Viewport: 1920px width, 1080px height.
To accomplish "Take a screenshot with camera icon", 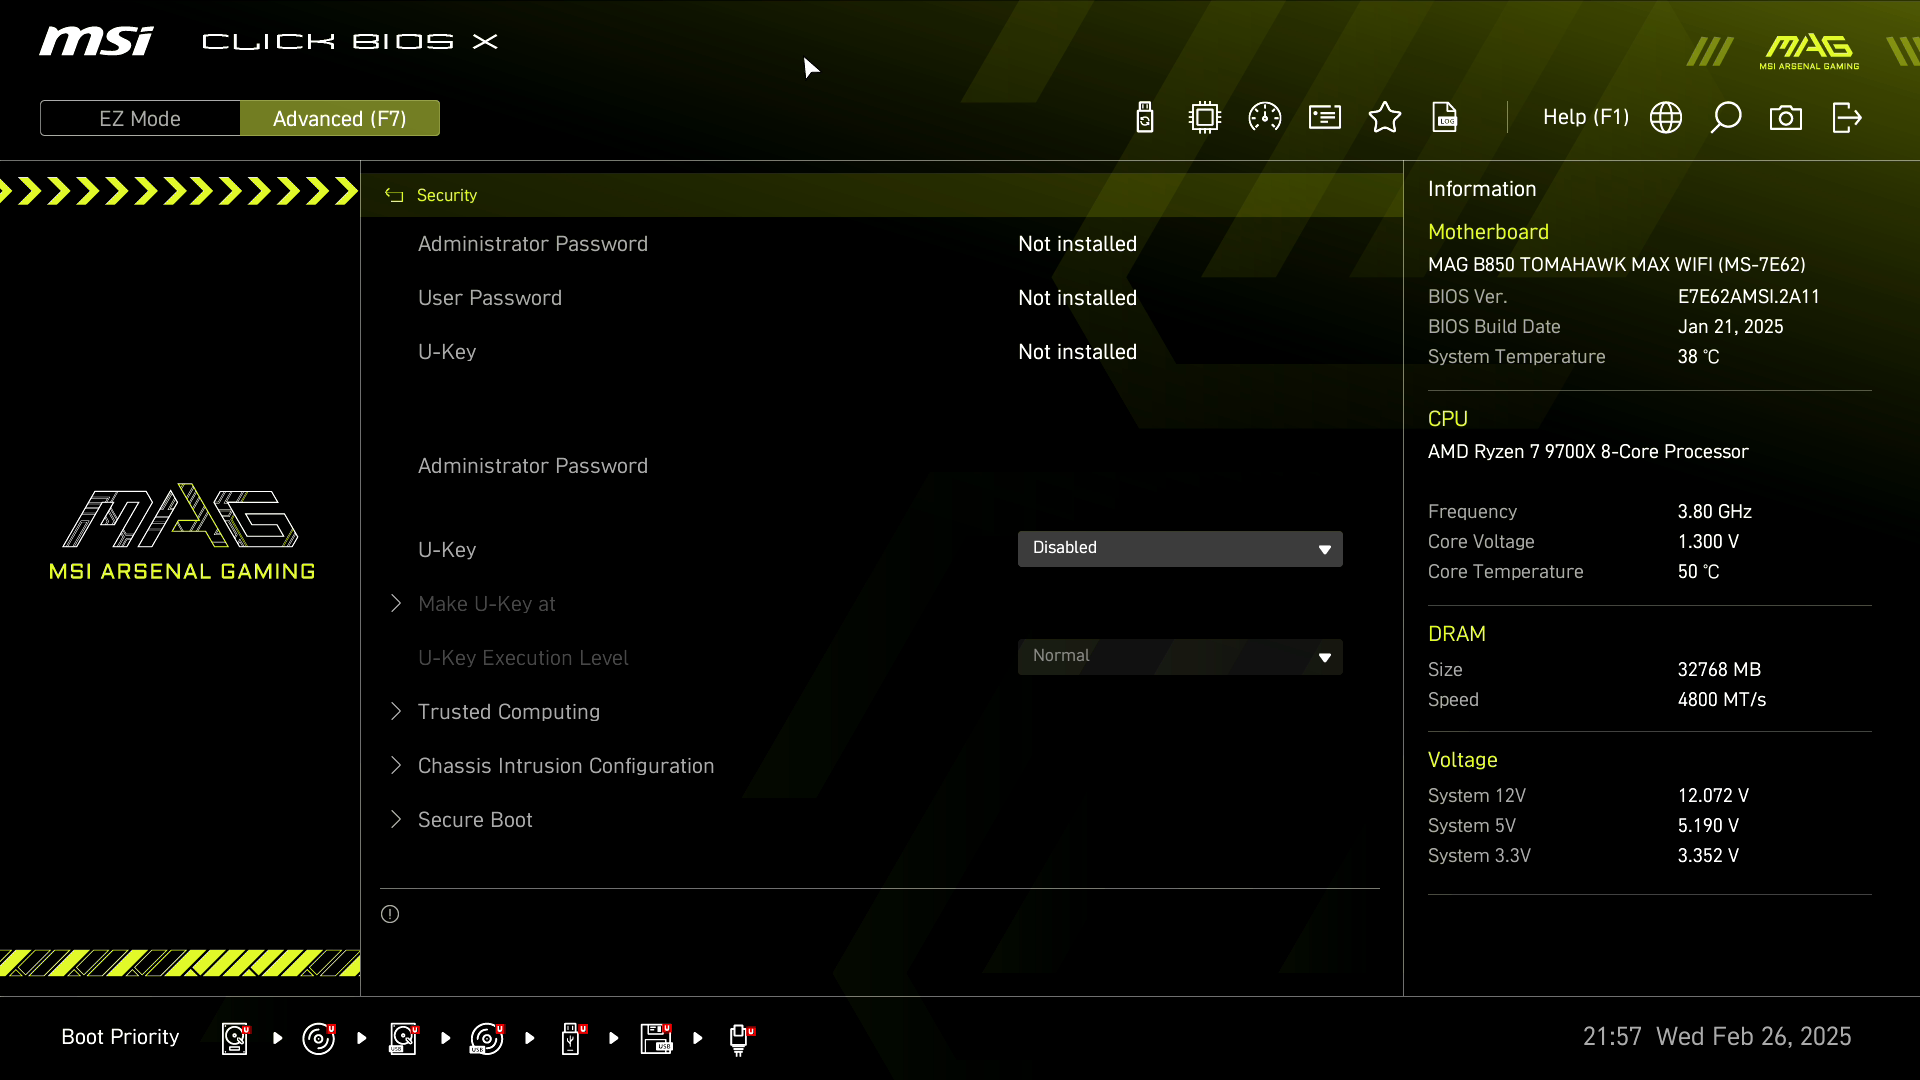I will click(1786, 118).
